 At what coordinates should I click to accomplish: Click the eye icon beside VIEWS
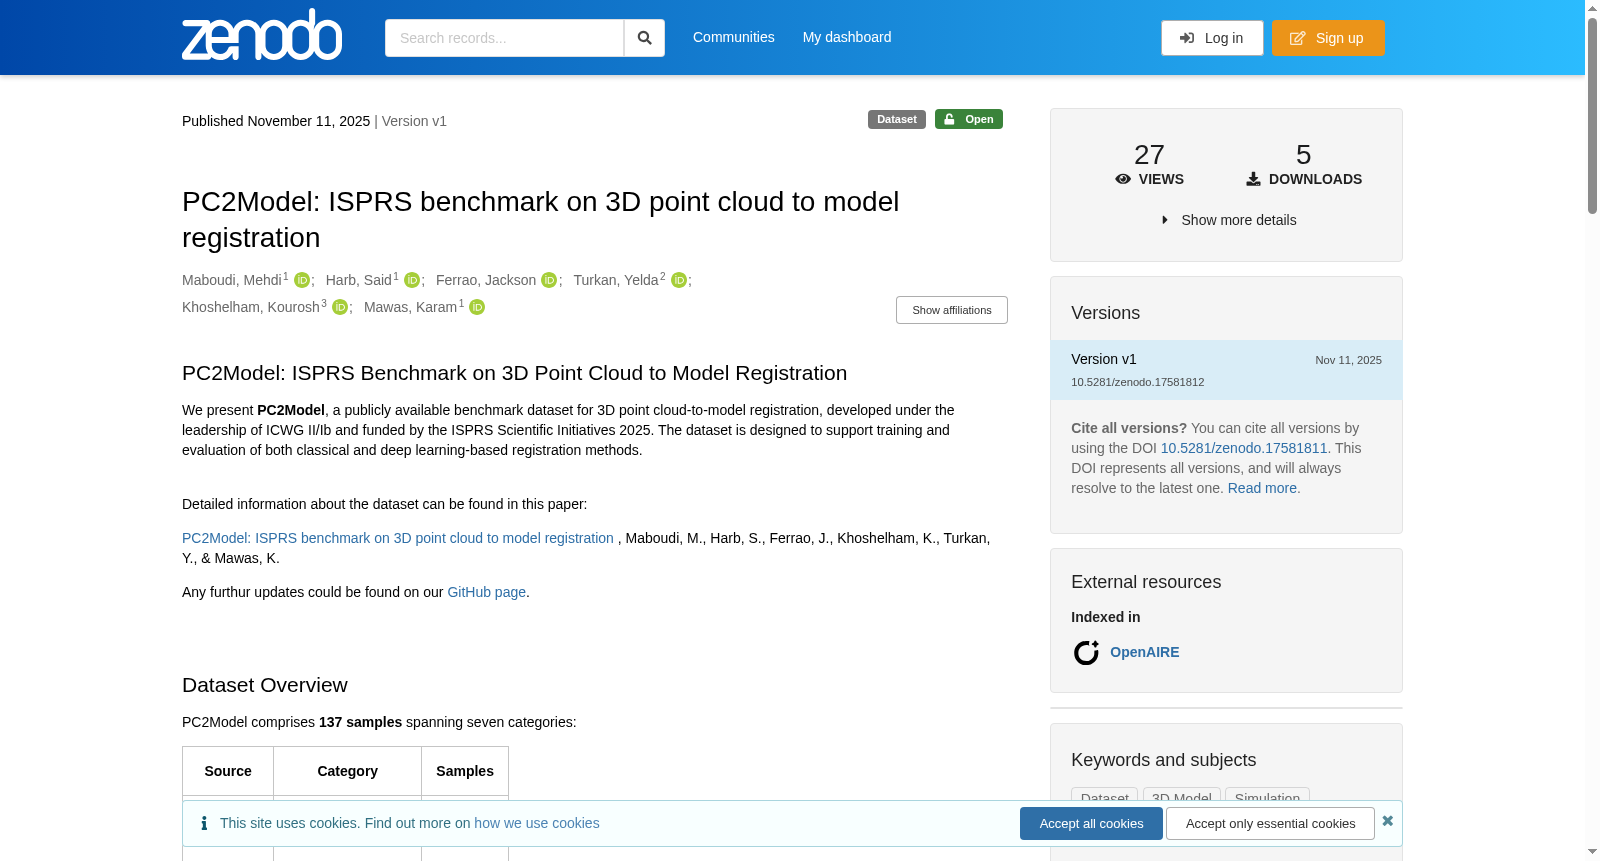1123,179
